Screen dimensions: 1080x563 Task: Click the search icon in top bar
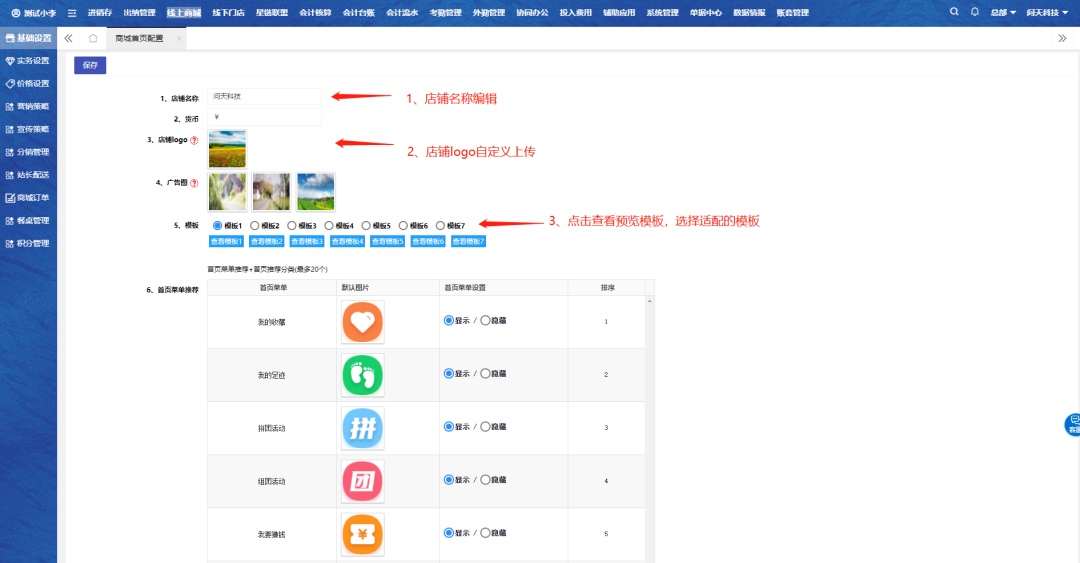click(x=954, y=12)
